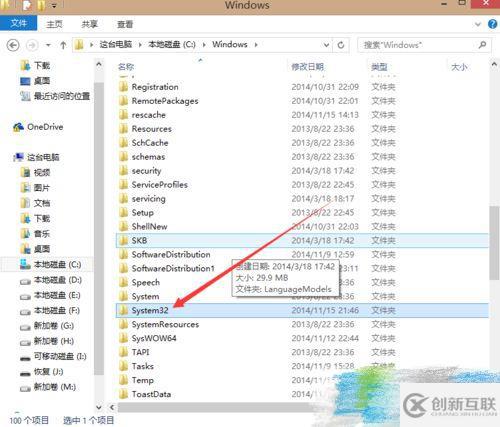500x427 pixels.
Task: Click the Forward navigation arrow
Action: pos(32,45)
